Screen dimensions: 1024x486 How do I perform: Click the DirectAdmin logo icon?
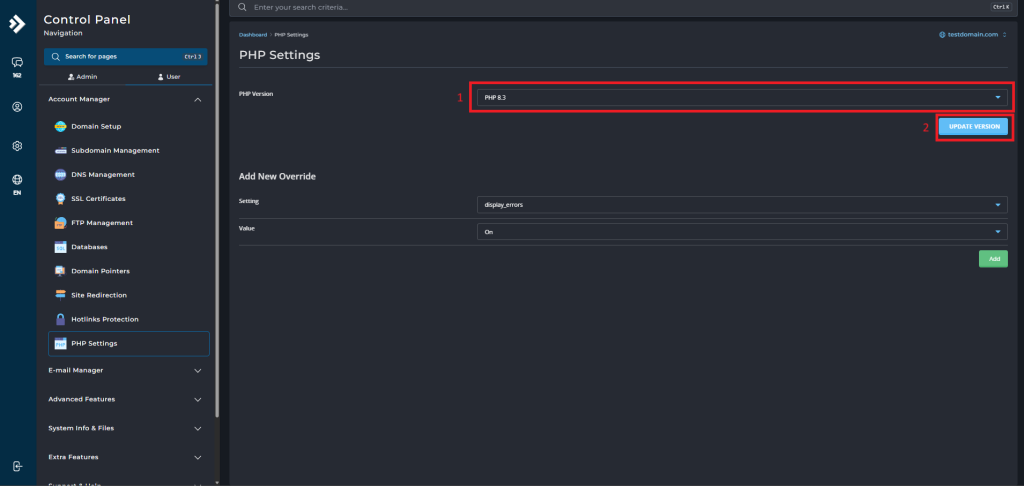pos(17,24)
